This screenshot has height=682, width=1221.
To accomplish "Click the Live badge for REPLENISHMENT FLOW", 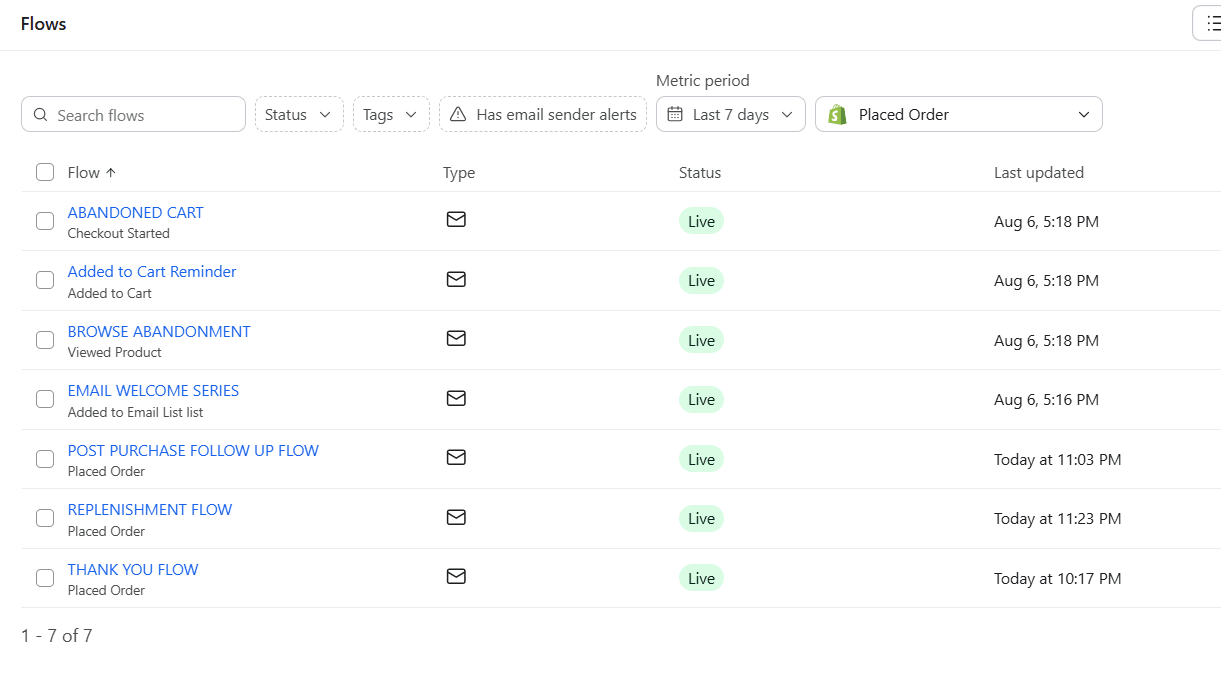I will pos(701,519).
